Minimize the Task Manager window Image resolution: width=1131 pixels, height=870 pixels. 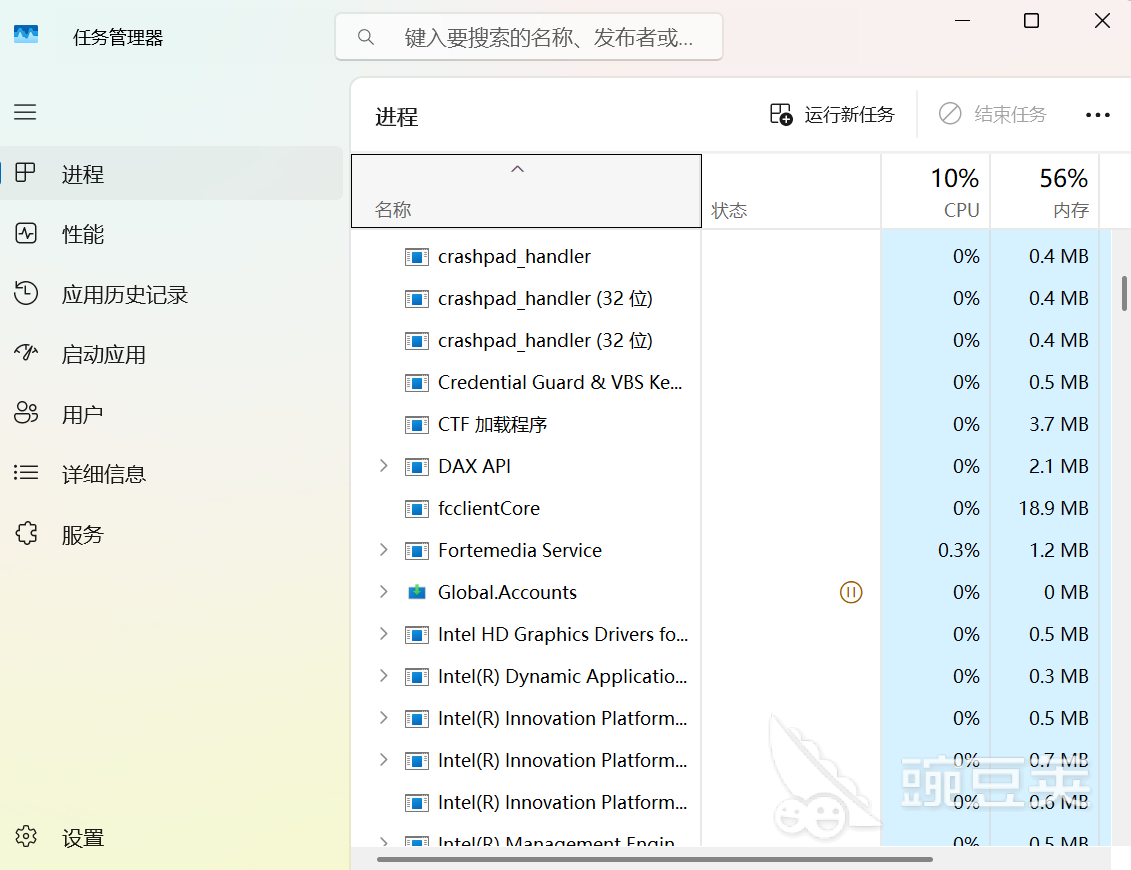click(x=962, y=21)
